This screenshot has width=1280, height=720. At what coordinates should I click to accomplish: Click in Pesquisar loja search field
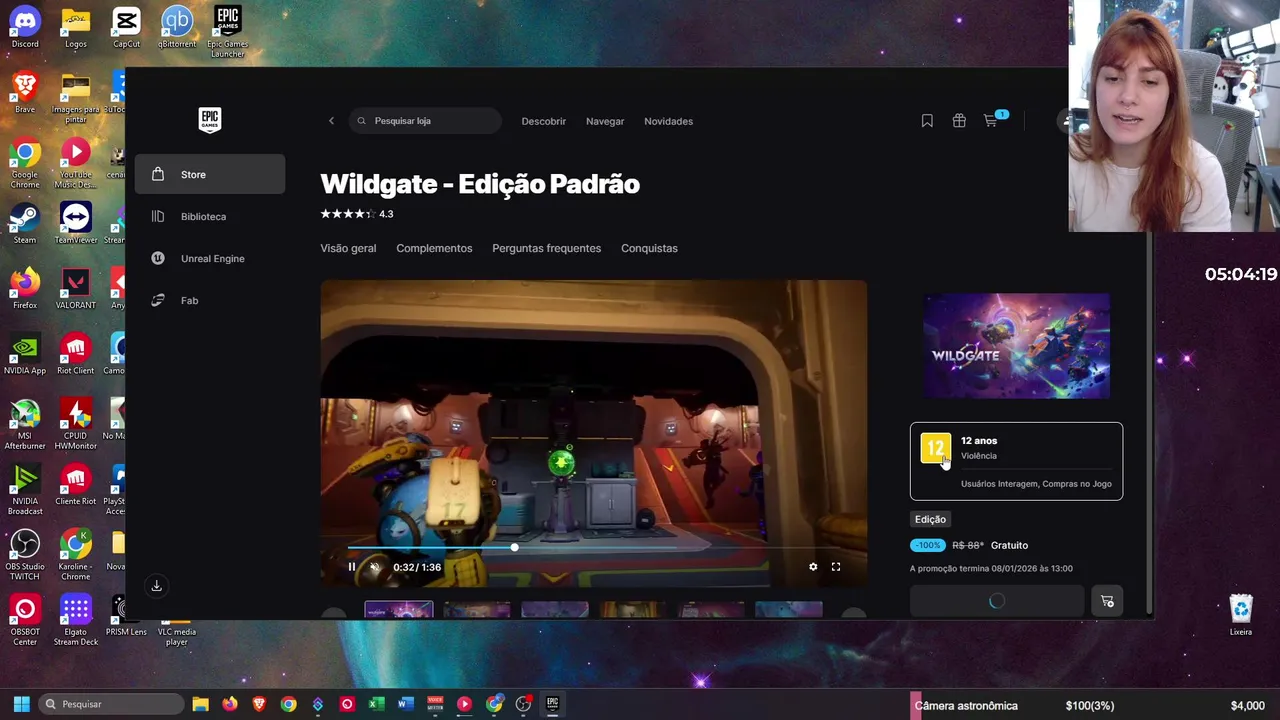(426, 121)
